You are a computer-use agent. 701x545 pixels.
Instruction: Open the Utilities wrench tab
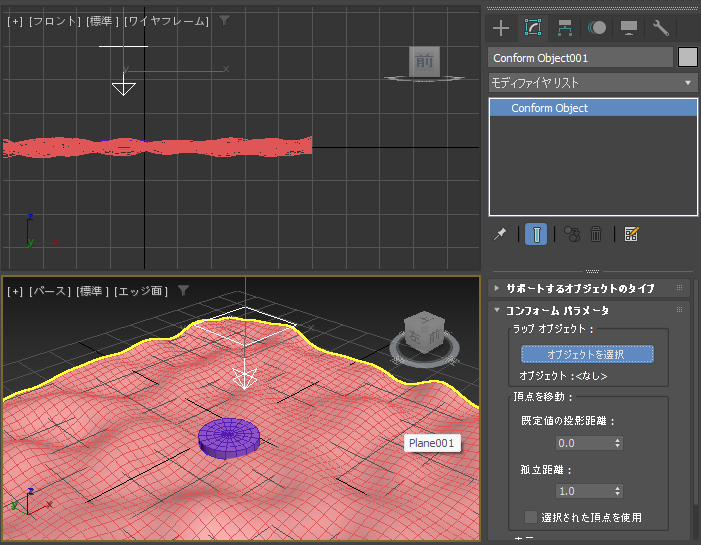point(660,28)
